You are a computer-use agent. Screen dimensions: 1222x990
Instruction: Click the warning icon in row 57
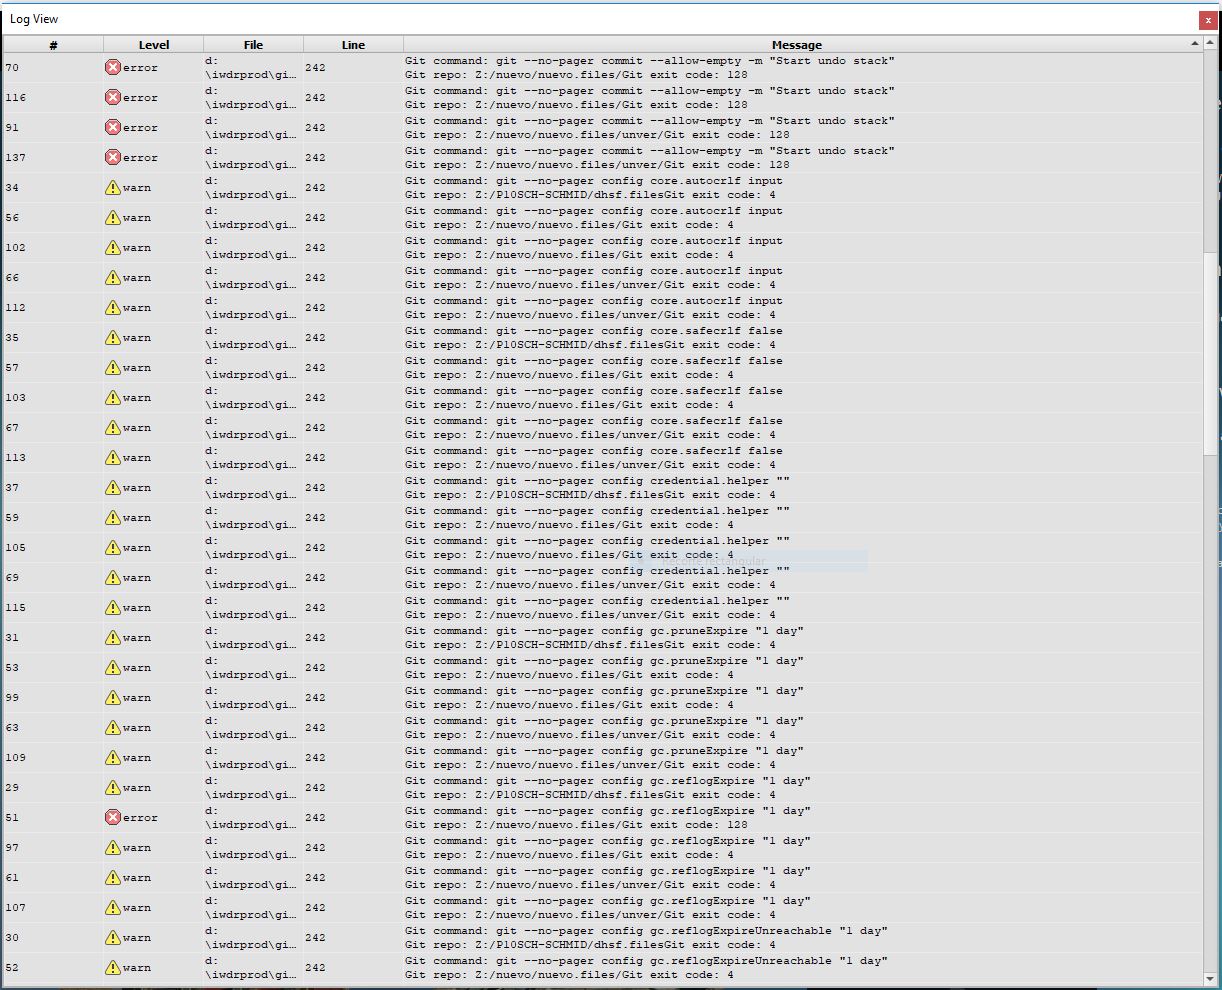113,368
